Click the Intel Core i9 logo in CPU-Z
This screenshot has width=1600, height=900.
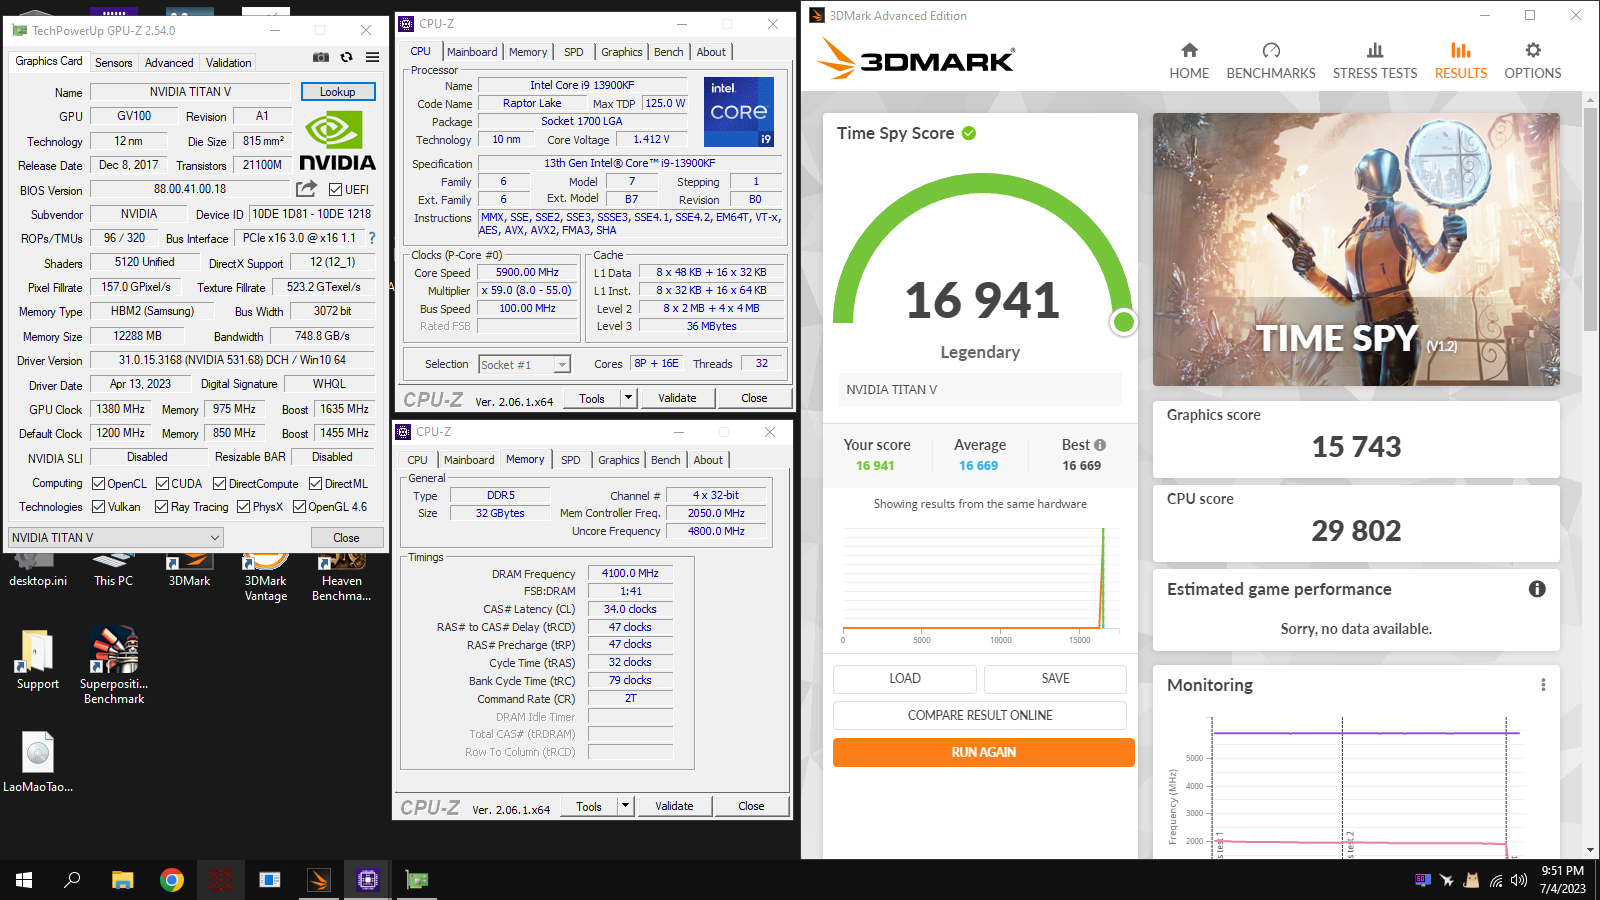739,112
